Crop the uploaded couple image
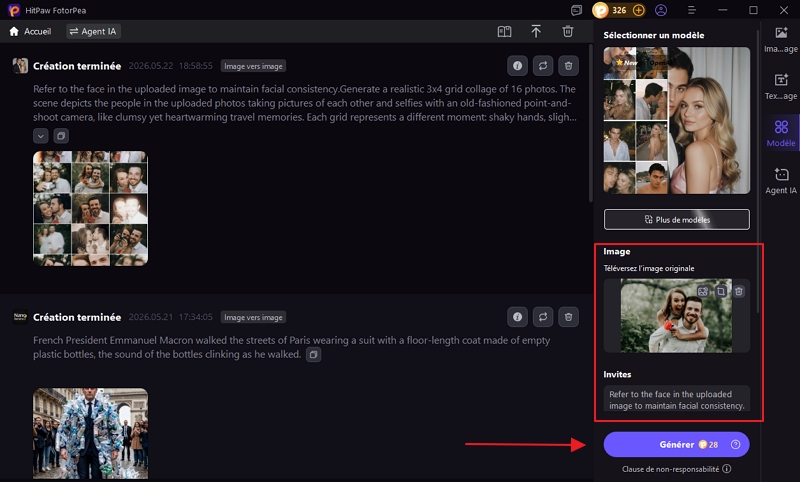800x482 pixels. pos(720,292)
